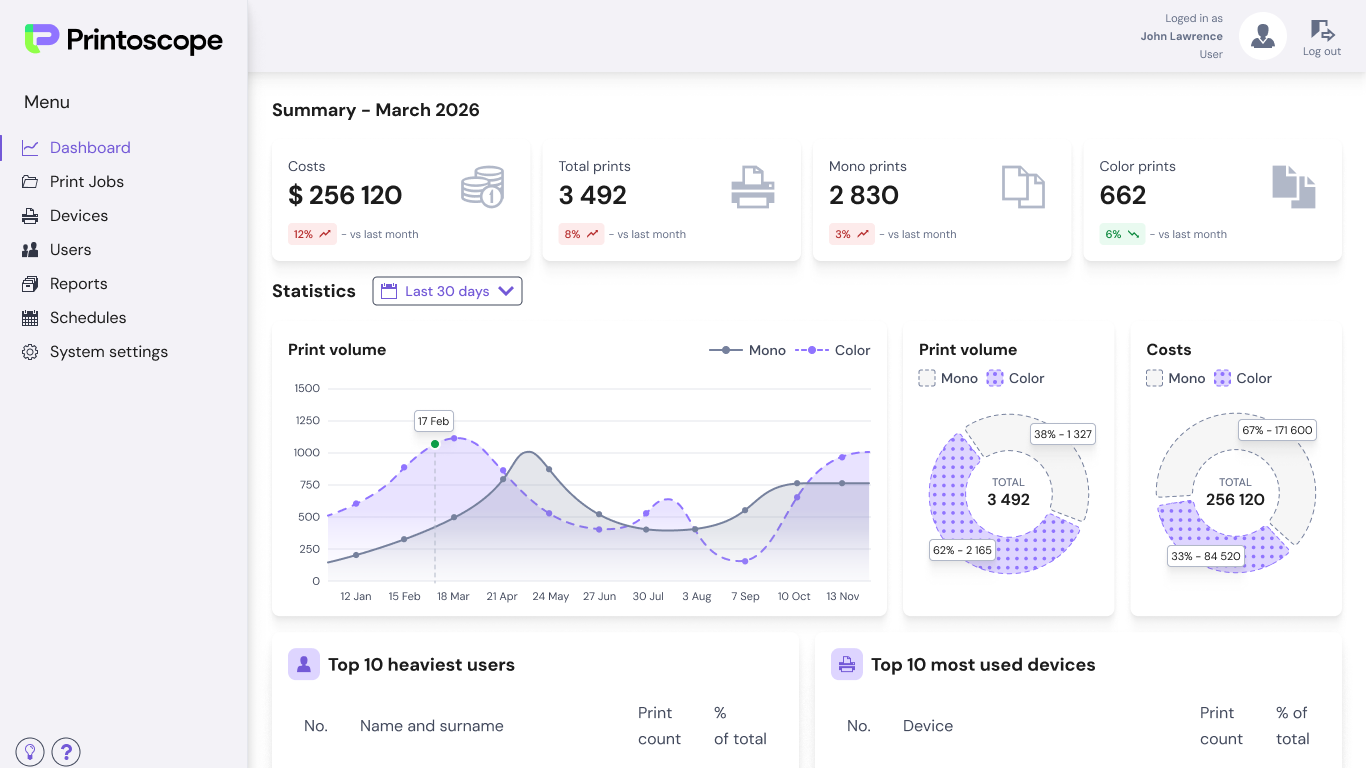This screenshot has width=1366, height=768.
Task: Open Print Jobs in the sidebar menu
Action: (x=86, y=181)
